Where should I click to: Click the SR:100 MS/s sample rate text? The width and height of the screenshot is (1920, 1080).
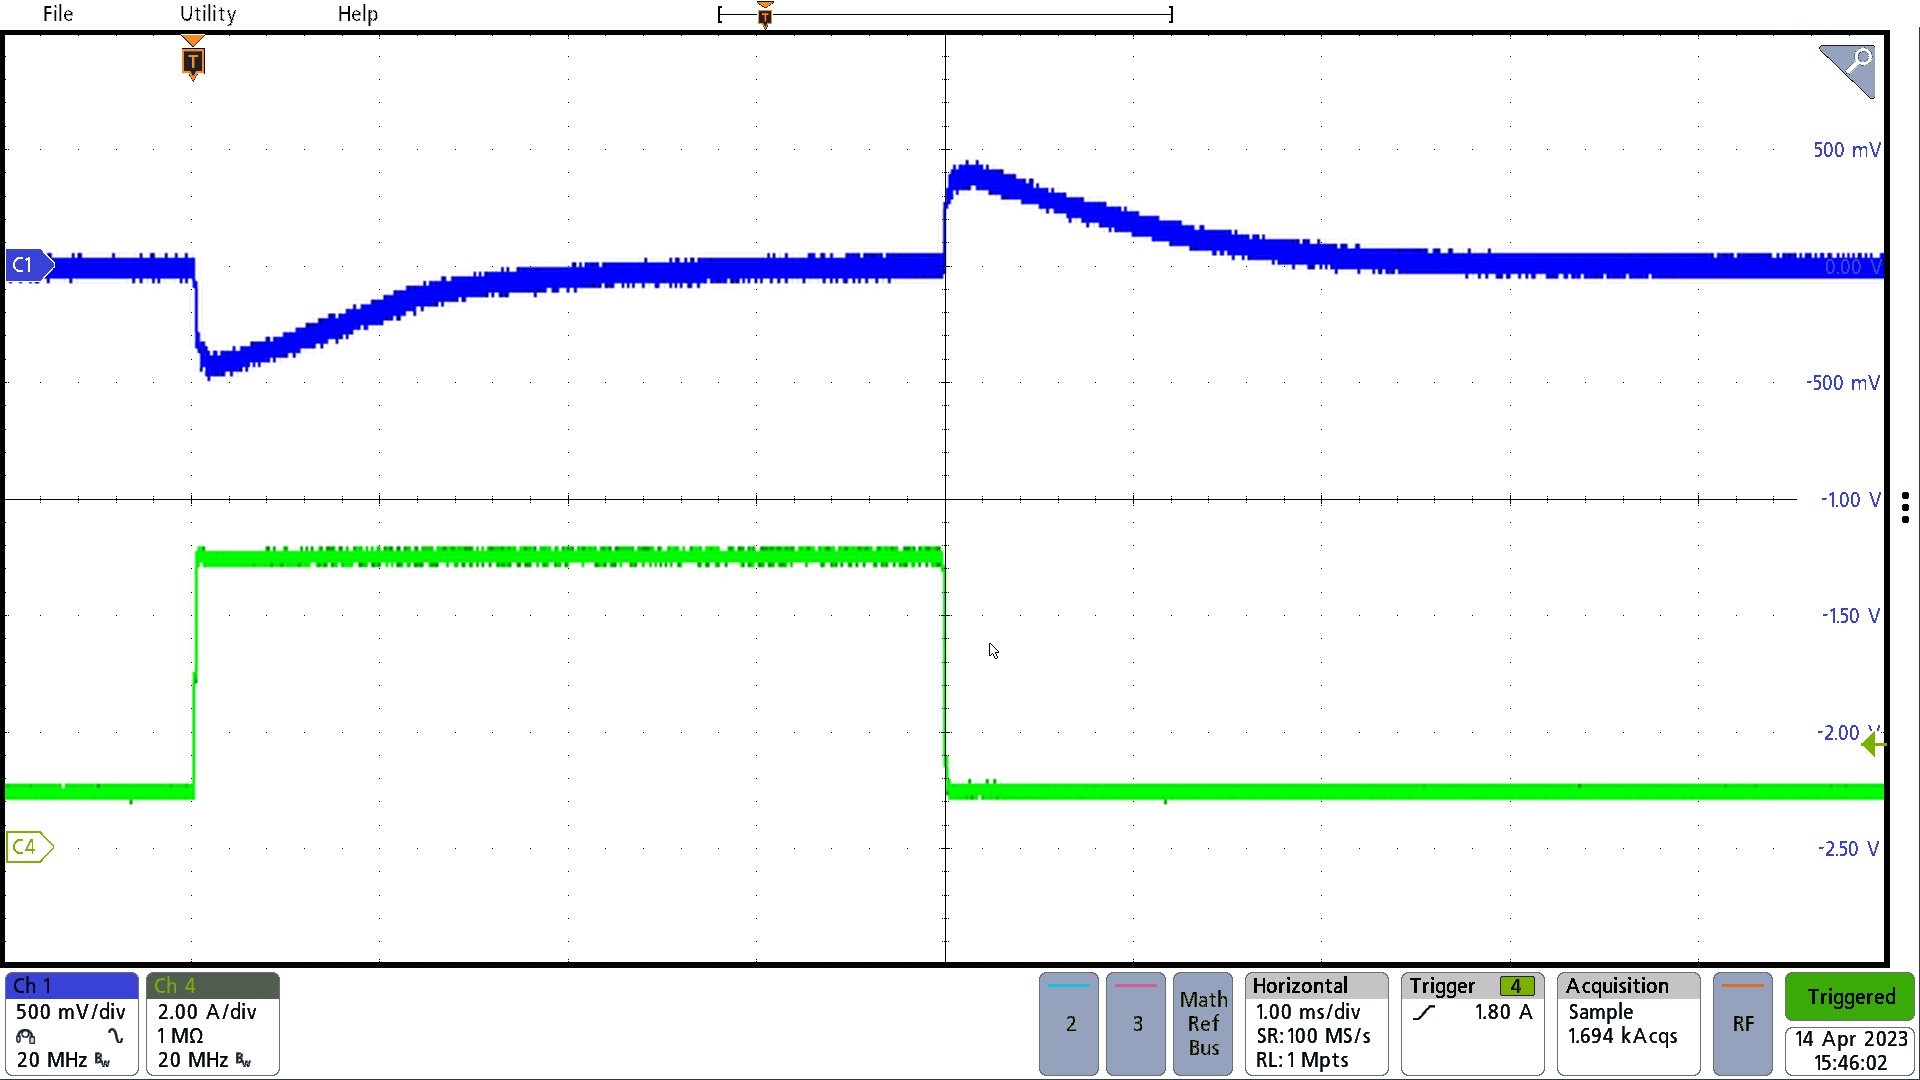(1313, 1036)
